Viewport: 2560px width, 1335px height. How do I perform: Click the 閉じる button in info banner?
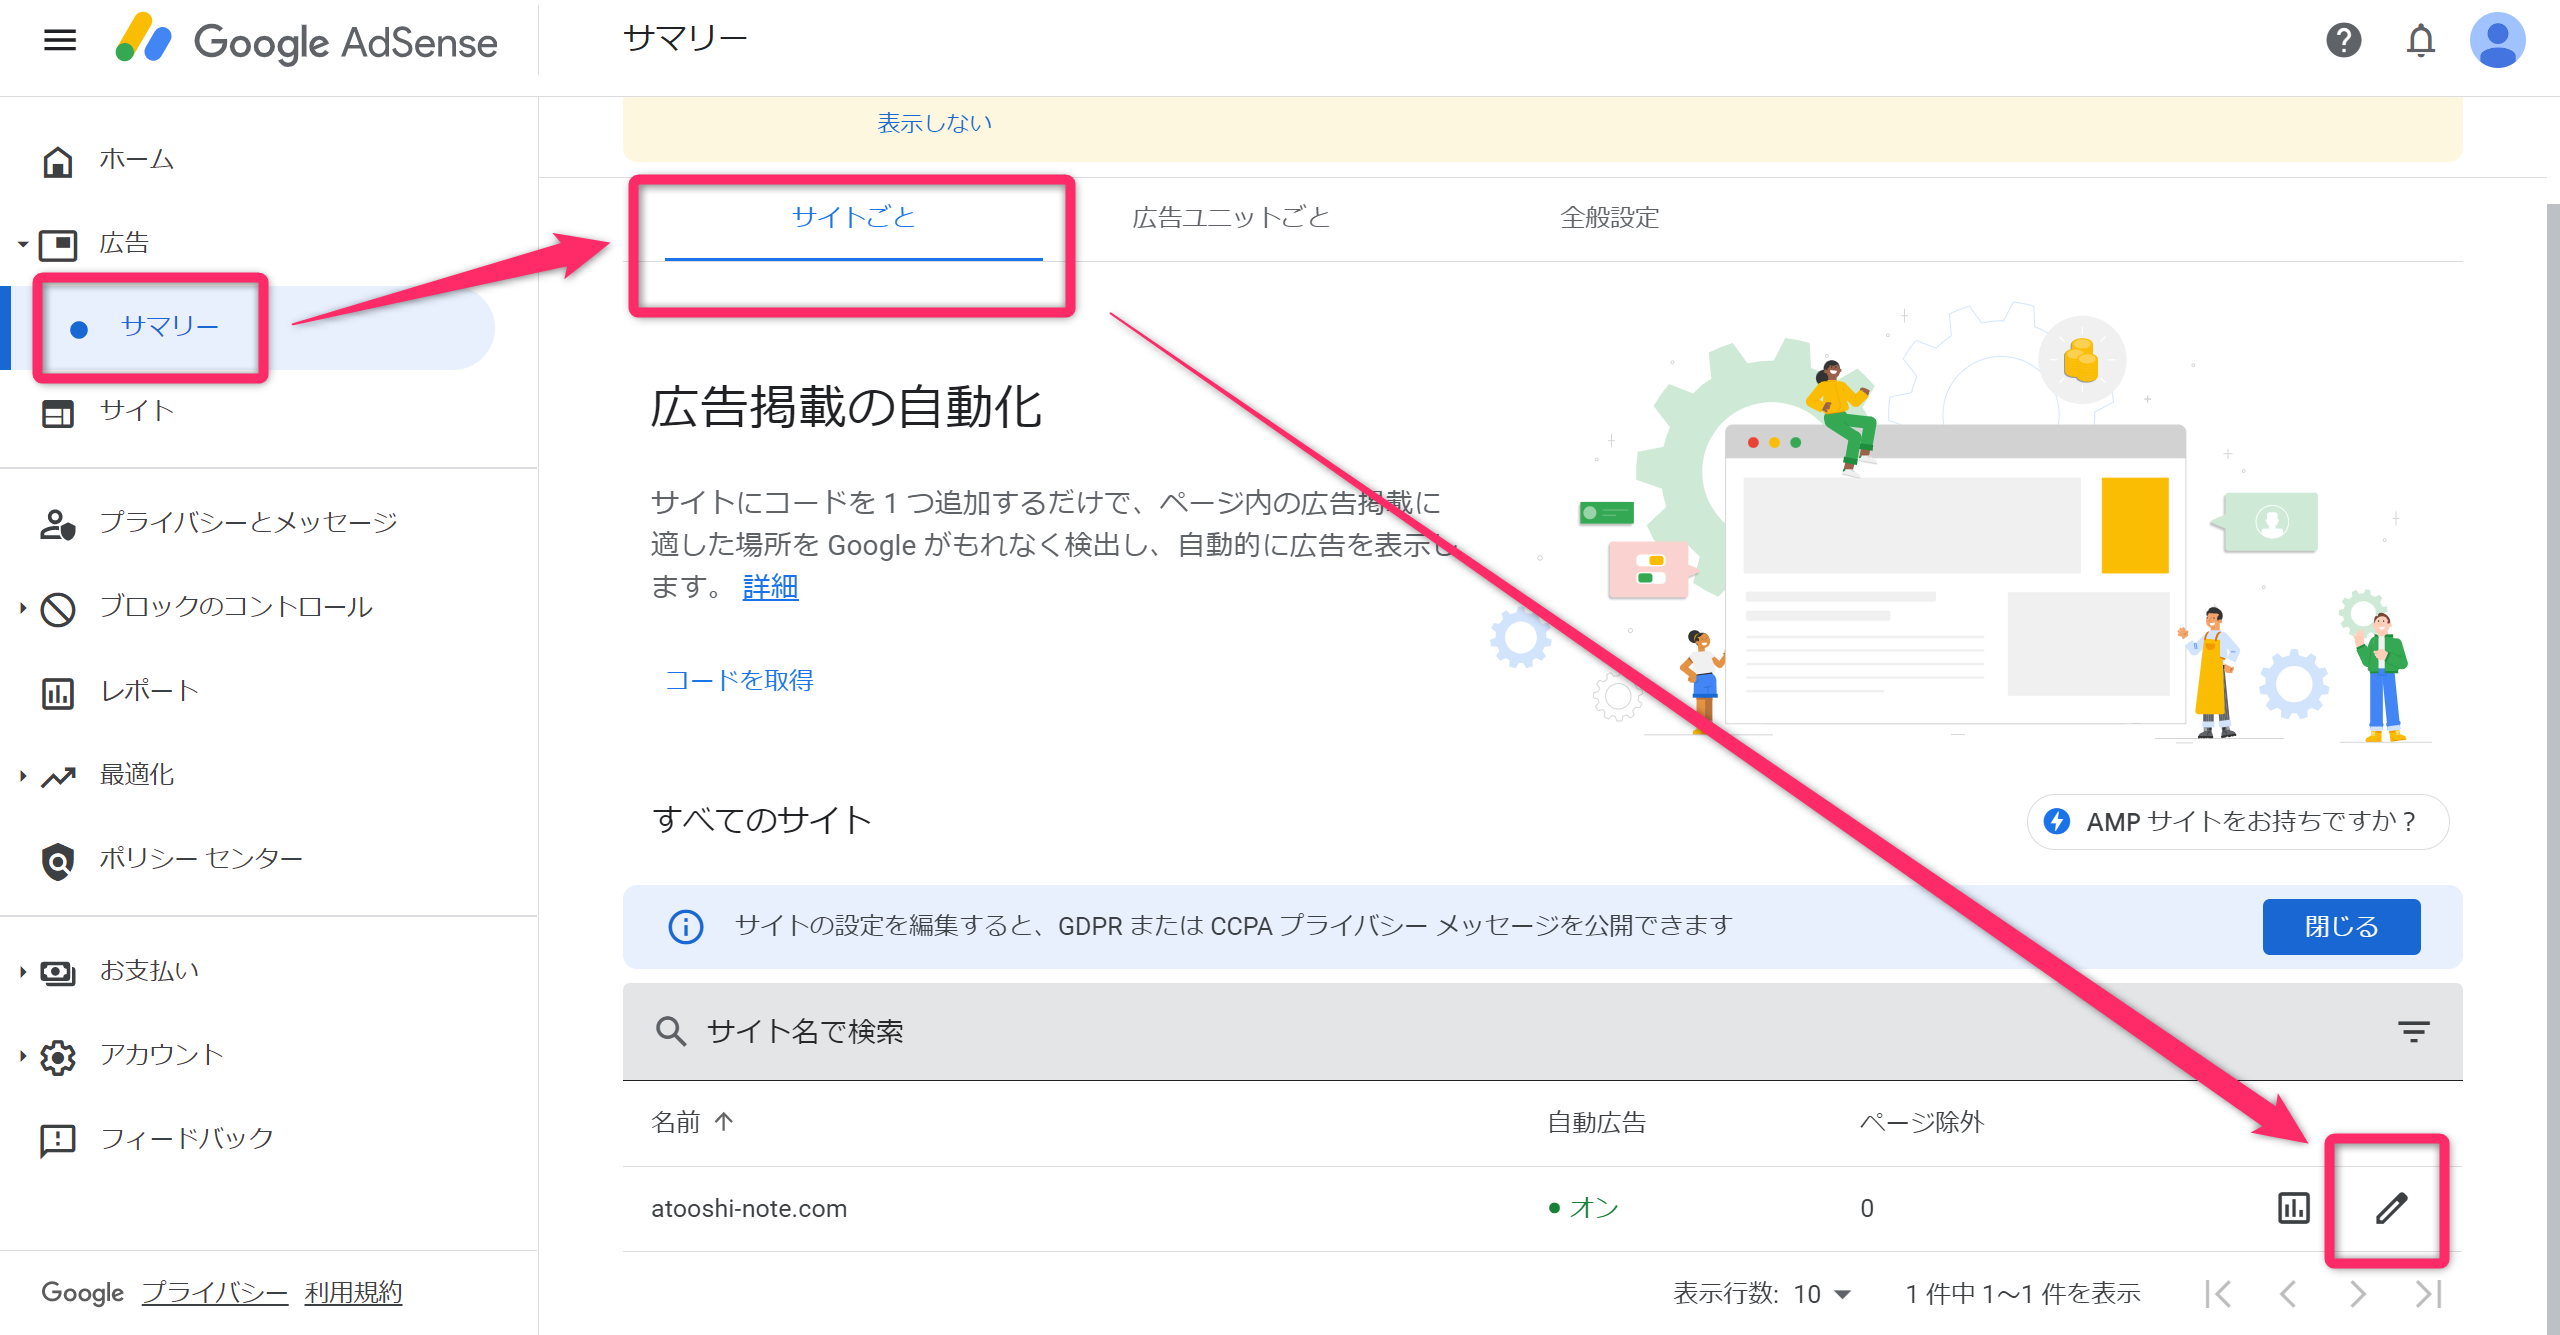tap(2340, 927)
